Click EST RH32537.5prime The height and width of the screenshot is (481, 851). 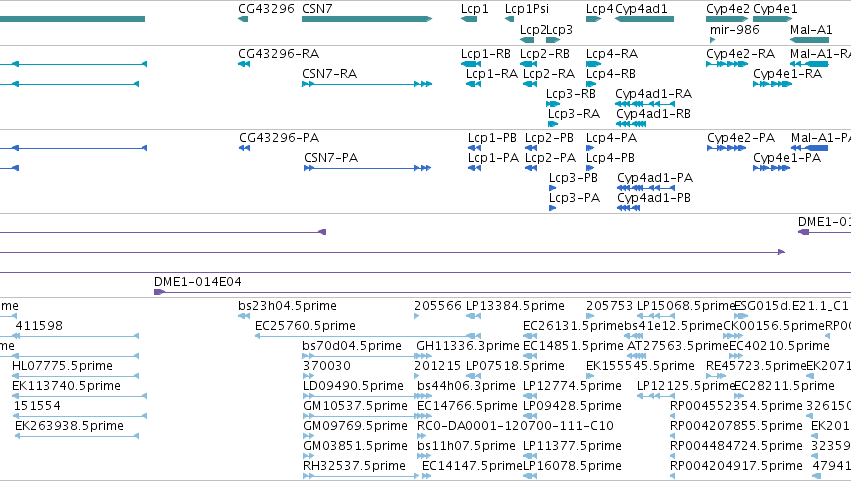(354, 466)
